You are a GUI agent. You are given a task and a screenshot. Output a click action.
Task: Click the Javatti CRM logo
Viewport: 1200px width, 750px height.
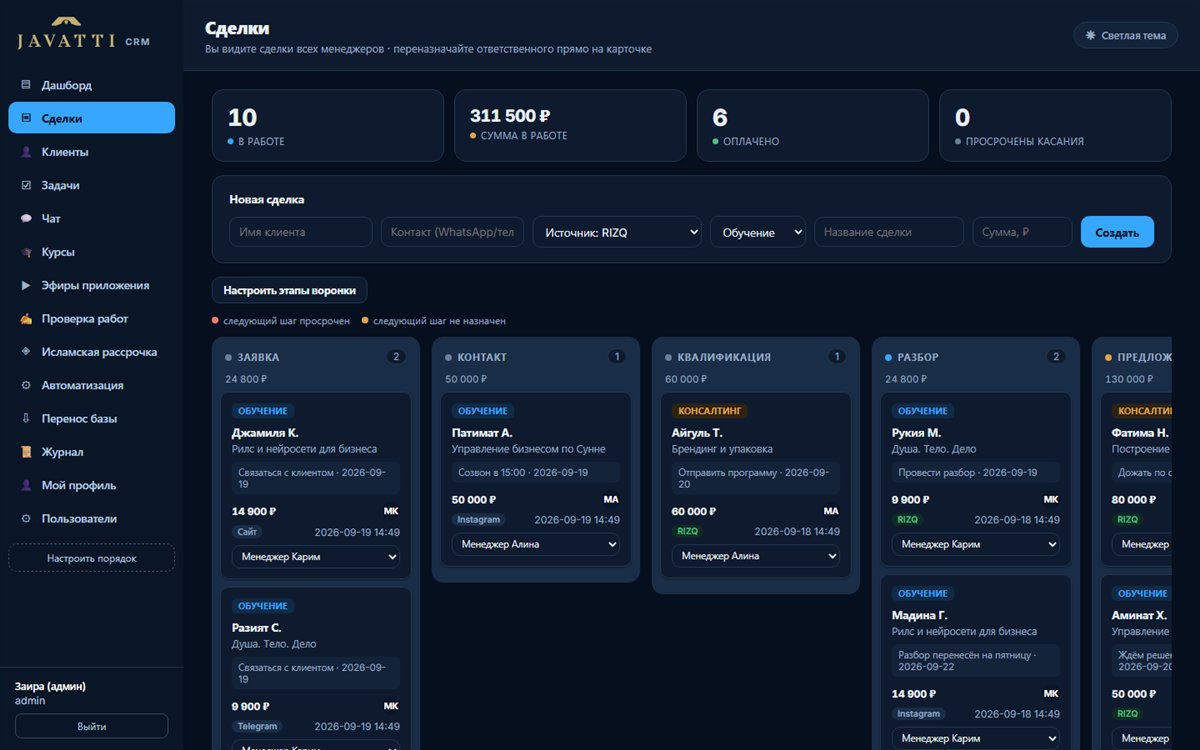[84, 34]
